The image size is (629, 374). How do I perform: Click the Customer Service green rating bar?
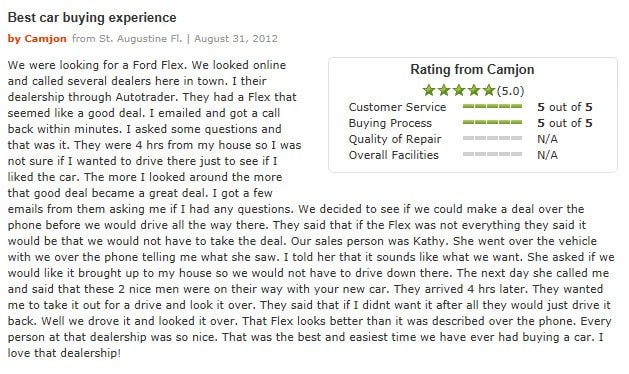pos(492,106)
